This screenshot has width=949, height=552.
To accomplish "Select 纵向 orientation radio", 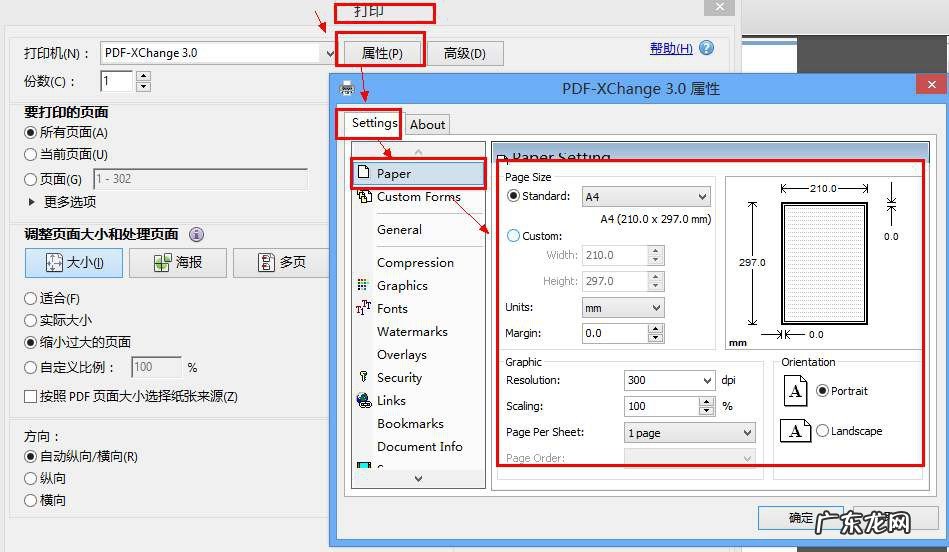I will point(30,478).
